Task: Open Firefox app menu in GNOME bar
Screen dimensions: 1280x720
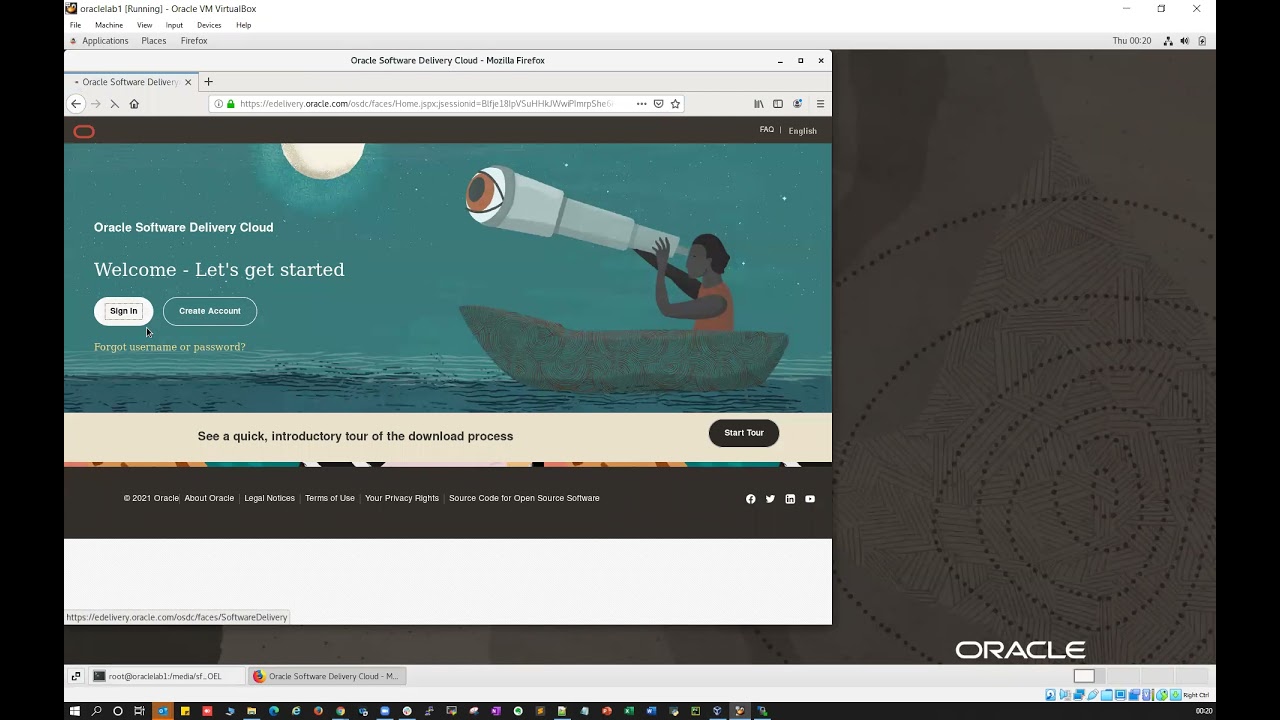Action: click(194, 41)
